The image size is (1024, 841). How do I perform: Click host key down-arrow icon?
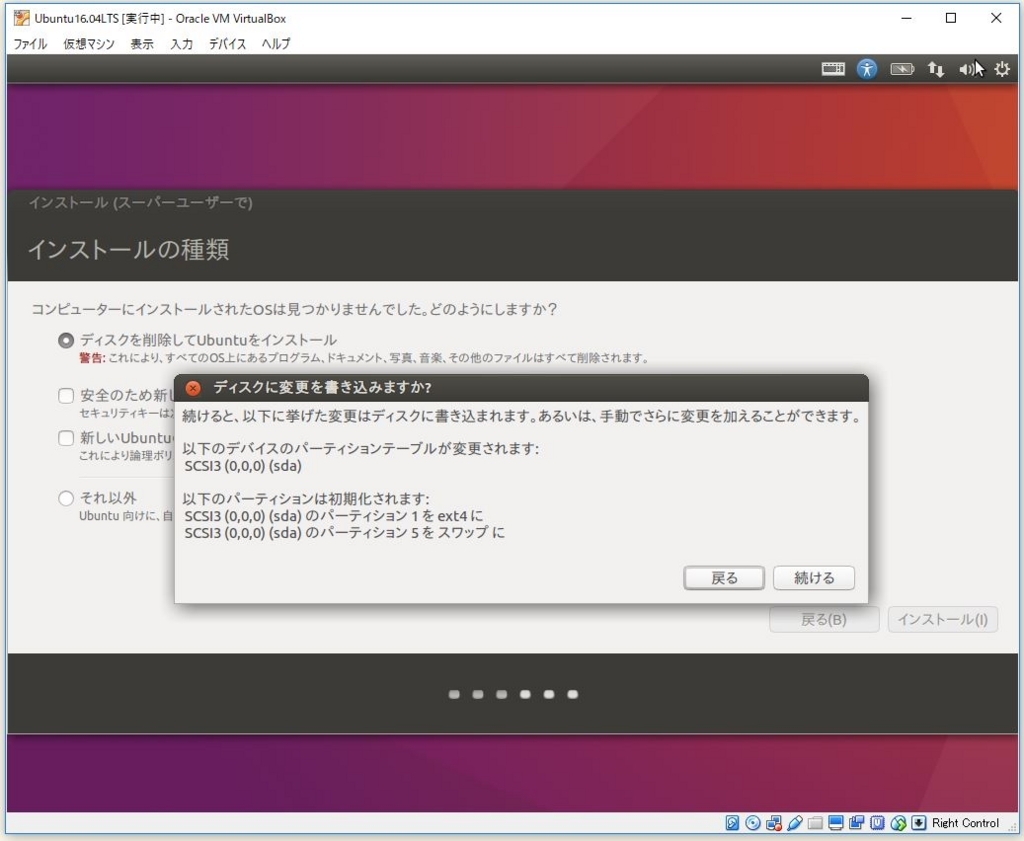pyautogui.click(x=919, y=823)
